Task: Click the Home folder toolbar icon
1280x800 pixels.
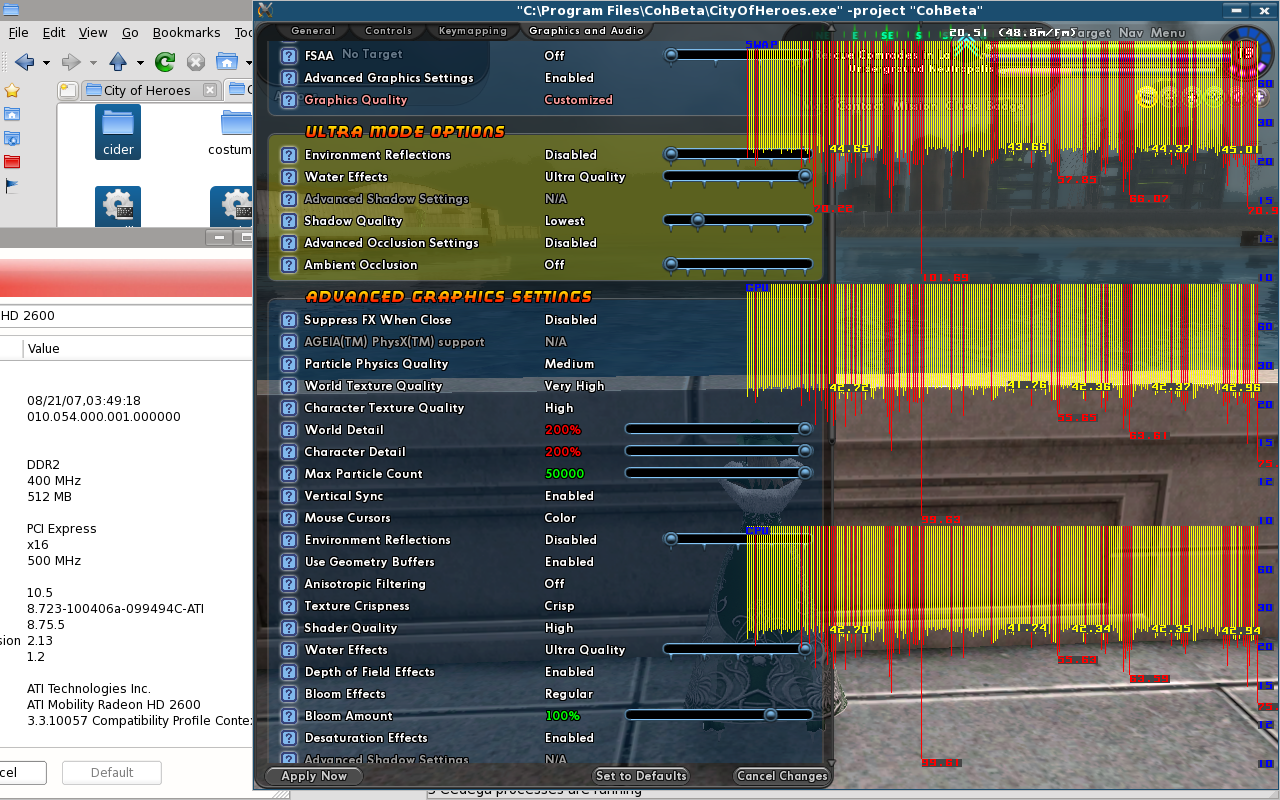Action: [226, 62]
